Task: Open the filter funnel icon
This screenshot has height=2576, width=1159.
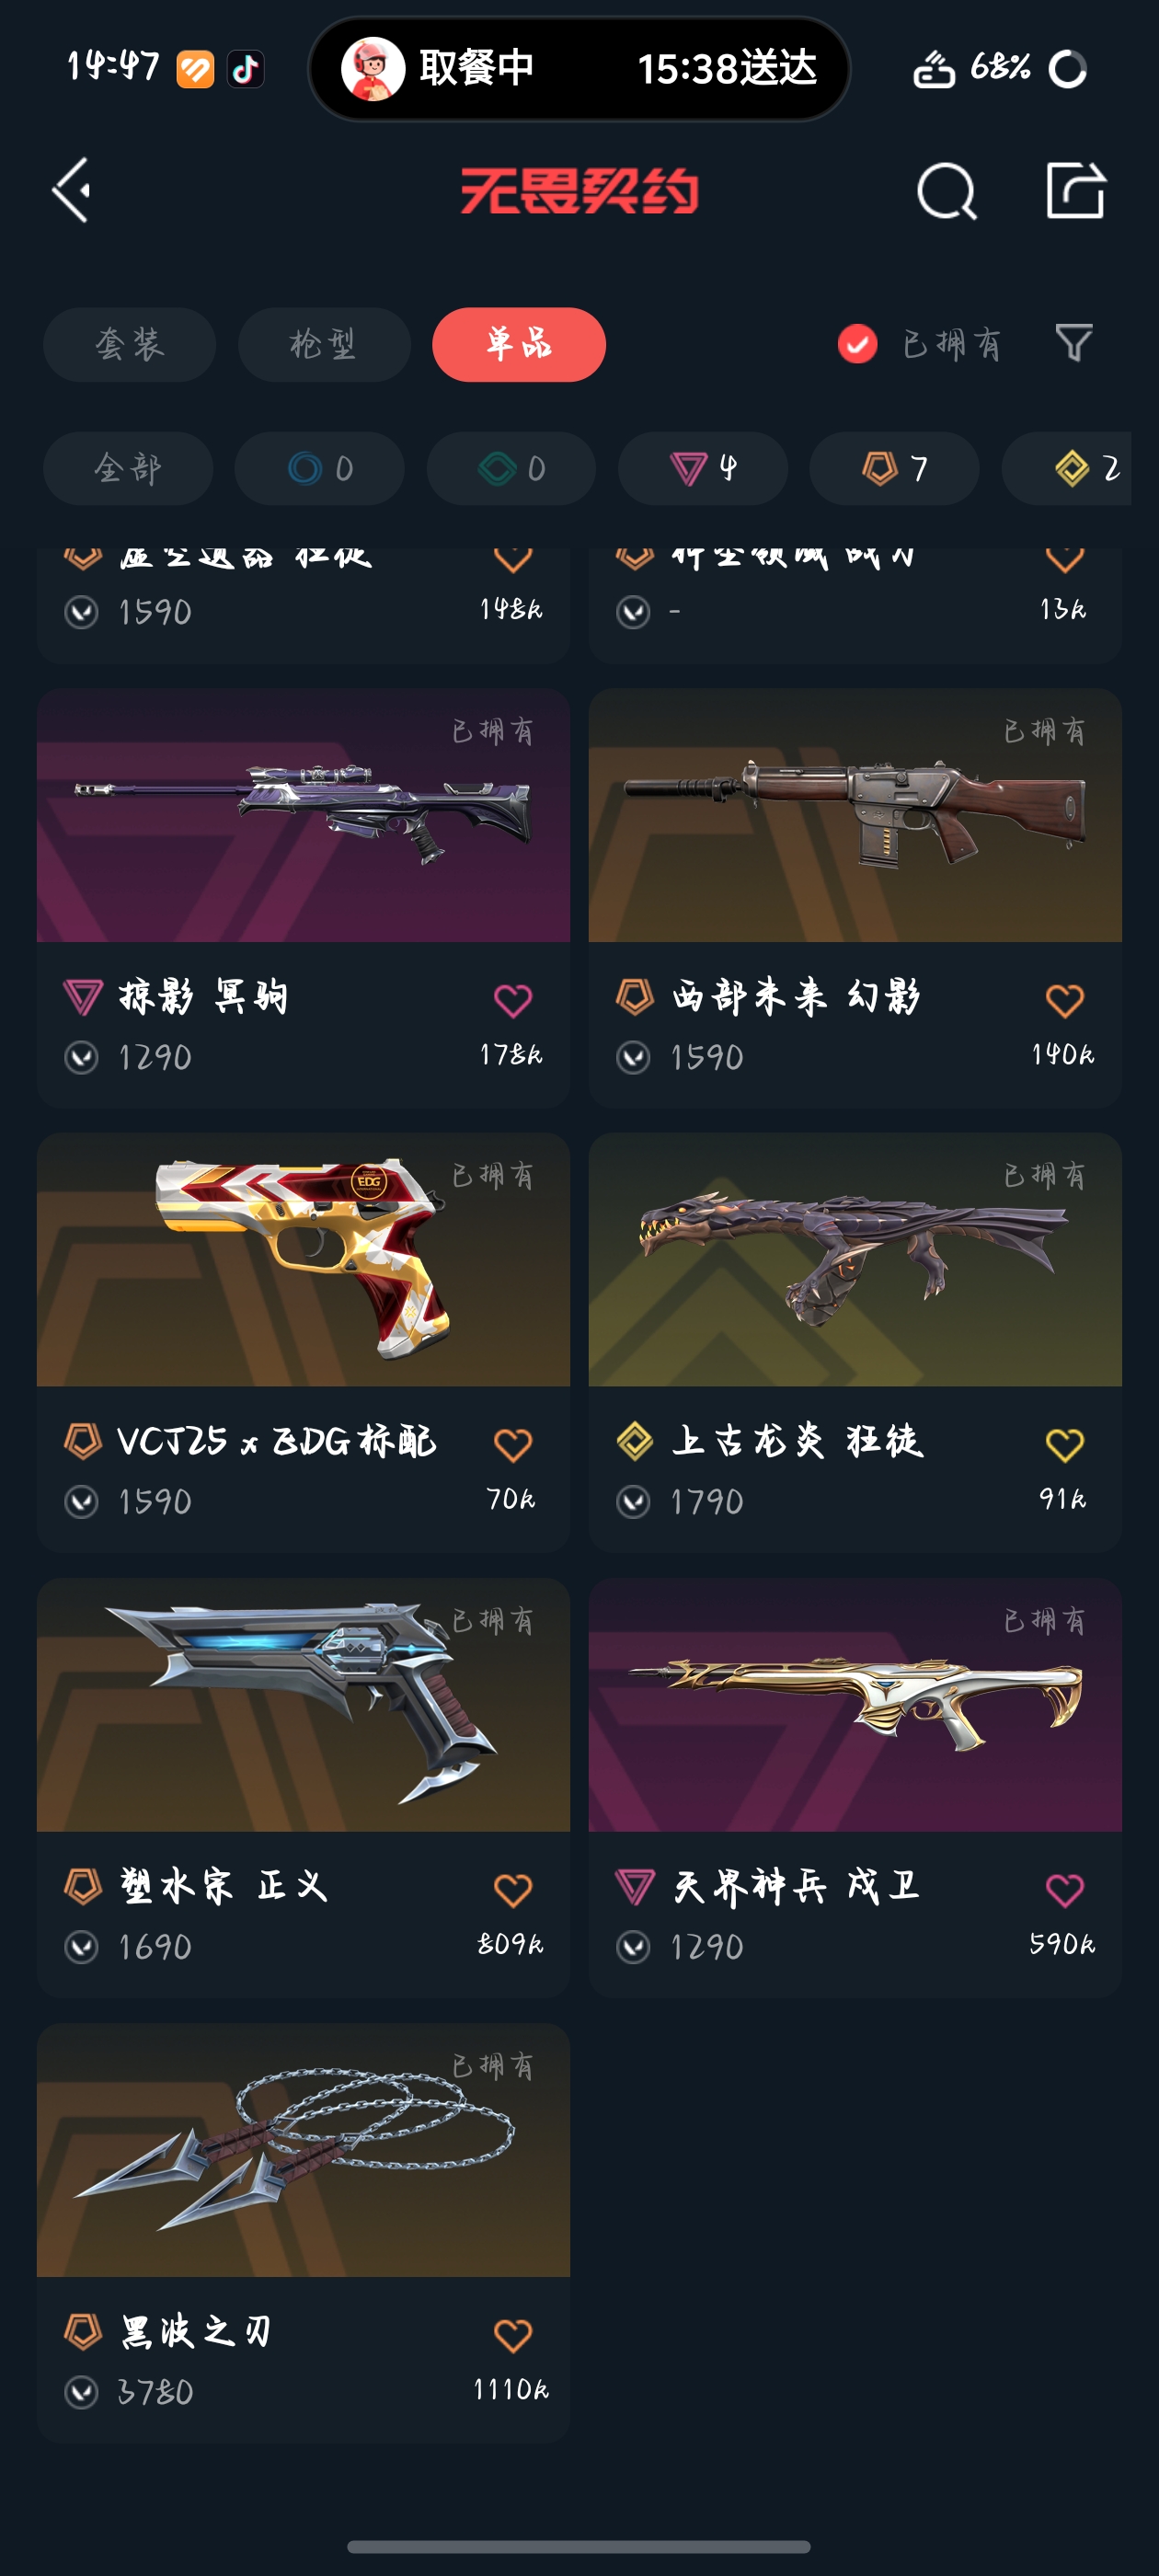Action: [x=1074, y=343]
